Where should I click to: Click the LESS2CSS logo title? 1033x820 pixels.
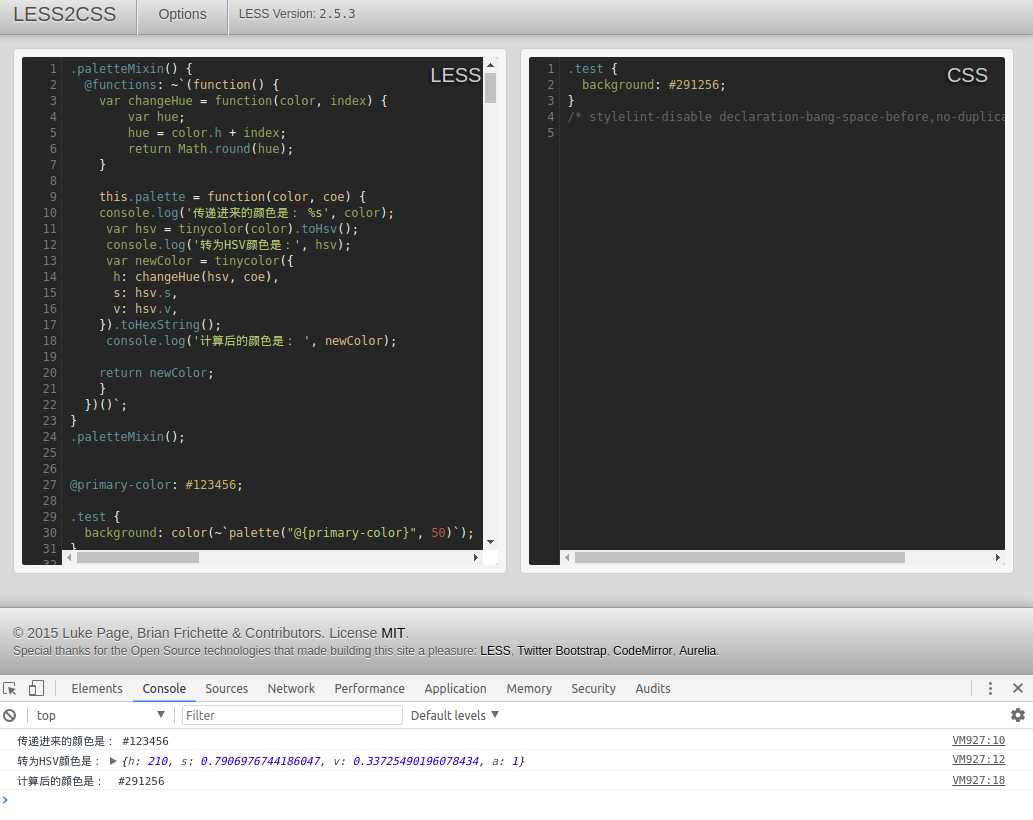pyautogui.click(x=65, y=14)
